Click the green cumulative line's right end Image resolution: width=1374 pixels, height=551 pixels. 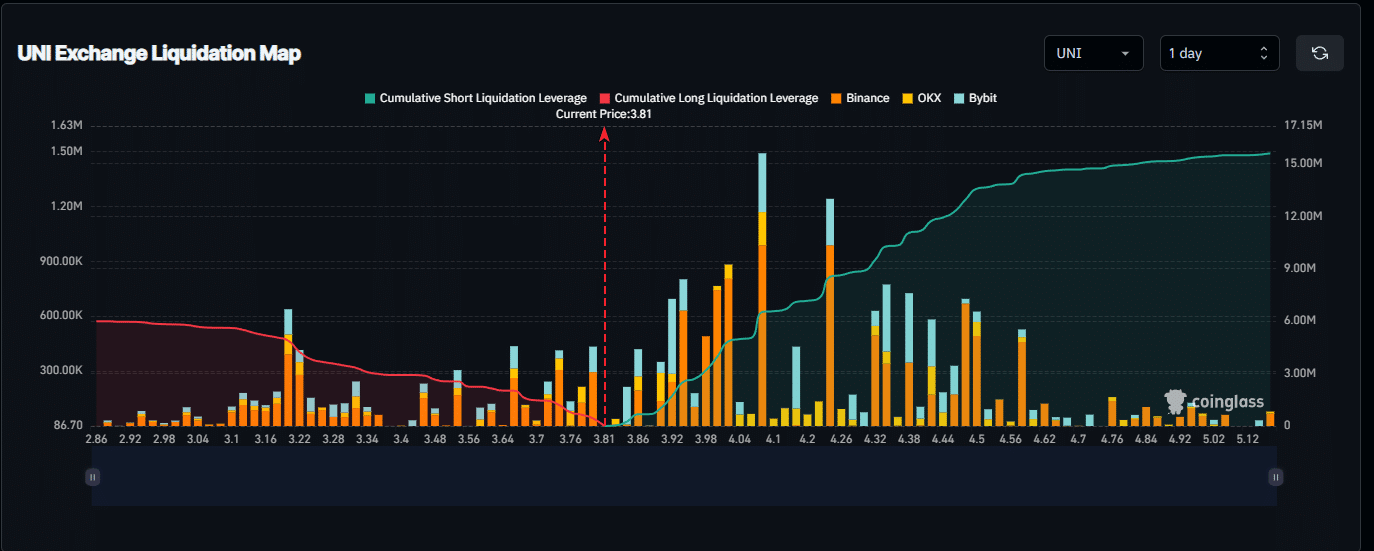tap(1269, 153)
